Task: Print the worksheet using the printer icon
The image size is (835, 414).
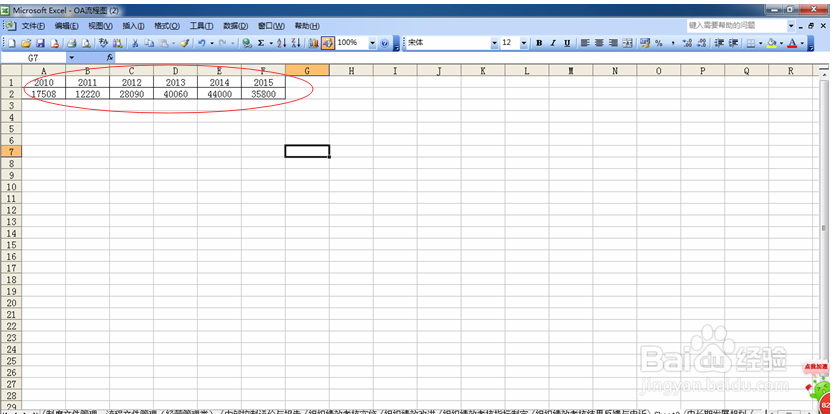Action: (x=72, y=43)
